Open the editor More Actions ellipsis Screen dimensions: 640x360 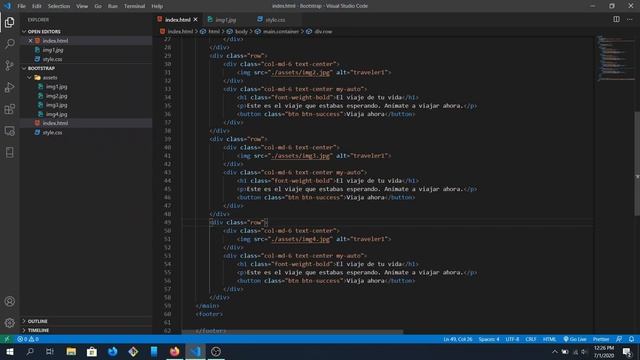(629, 19)
